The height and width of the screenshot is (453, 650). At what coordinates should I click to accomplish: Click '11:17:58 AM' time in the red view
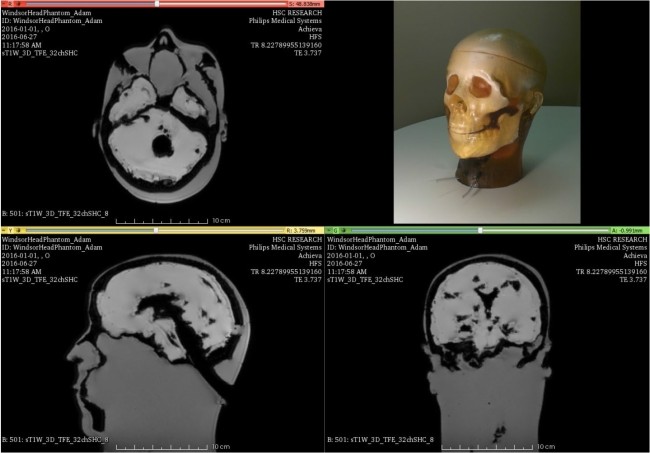[x=22, y=45]
